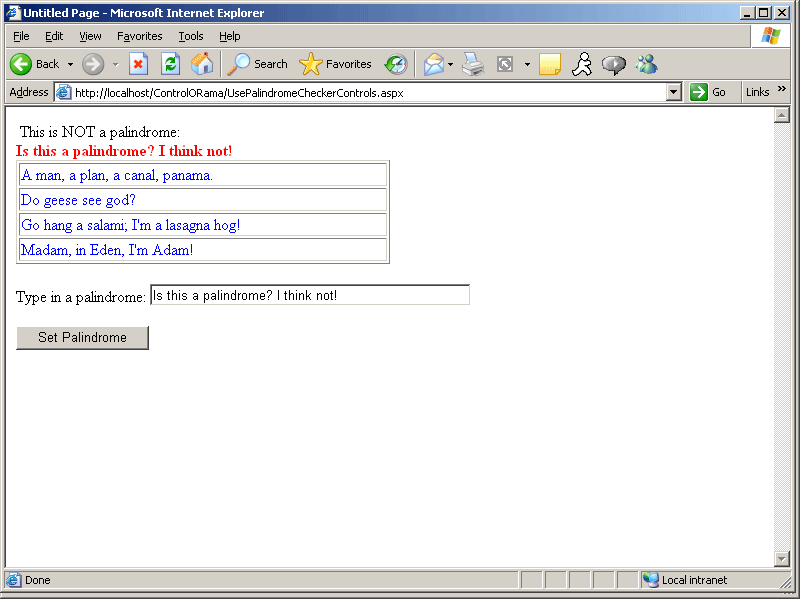Expand the Back button history dropdown
The image size is (800, 599).
pyautogui.click(x=70, y=64)
